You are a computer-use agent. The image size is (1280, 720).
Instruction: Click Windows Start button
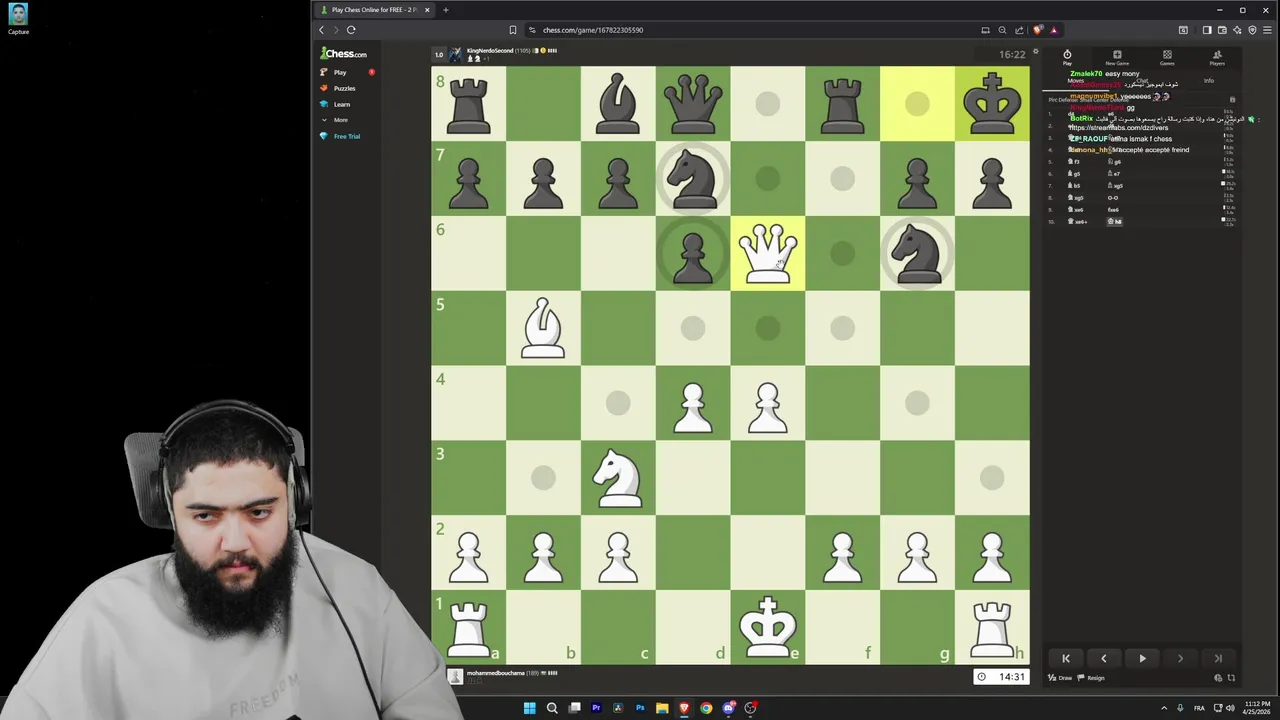point(529,708)
